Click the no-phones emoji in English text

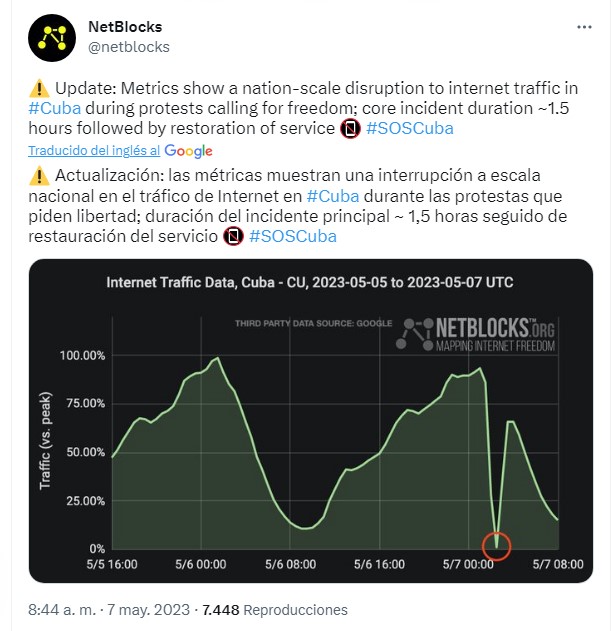click(350, 129)
